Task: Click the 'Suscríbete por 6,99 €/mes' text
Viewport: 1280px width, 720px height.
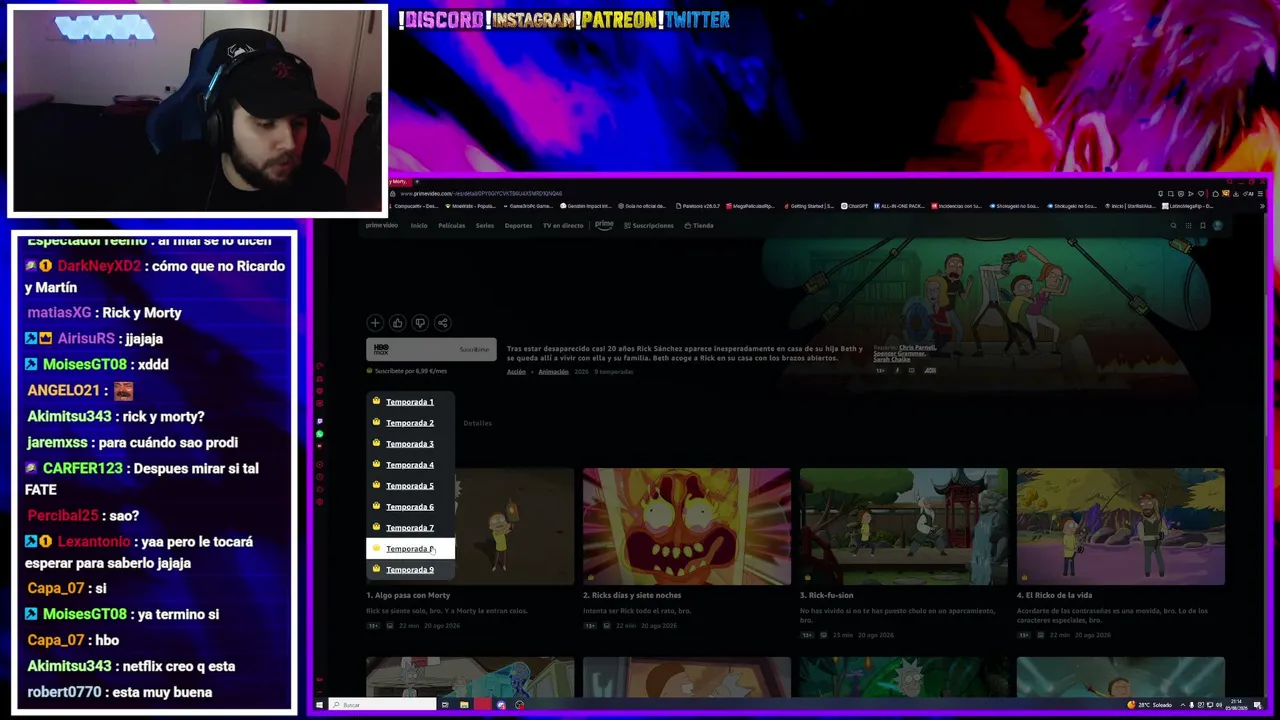Action: (x=408, y=371)
